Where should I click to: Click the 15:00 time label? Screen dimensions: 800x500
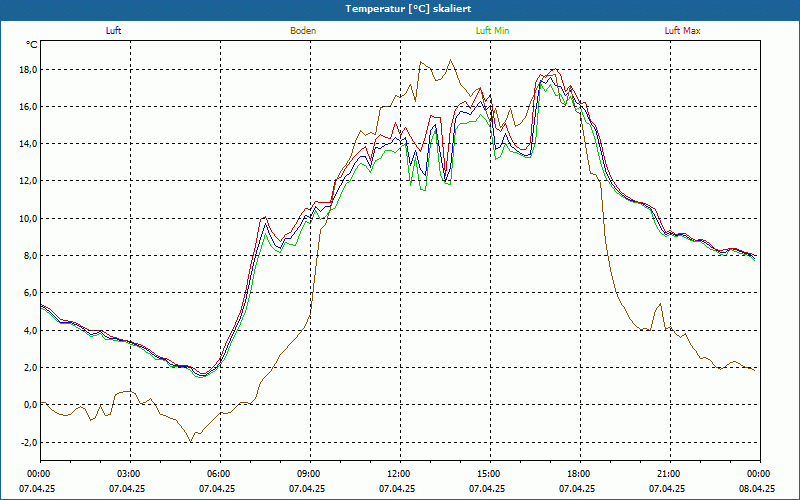(x=490, y=474)
